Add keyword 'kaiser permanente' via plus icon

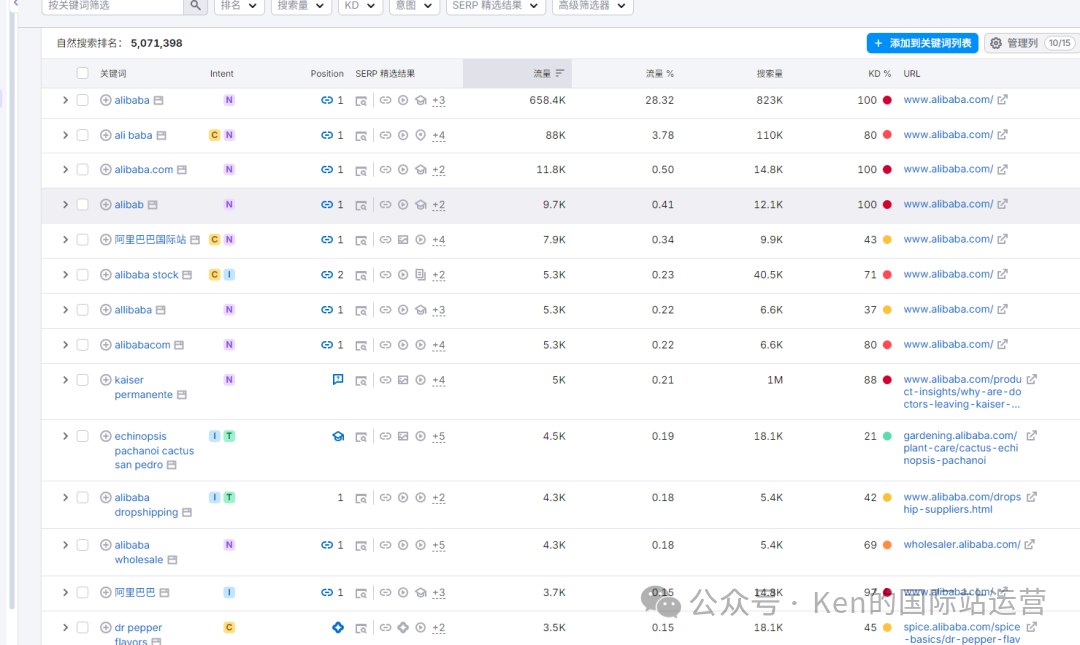tap(105, 380)
